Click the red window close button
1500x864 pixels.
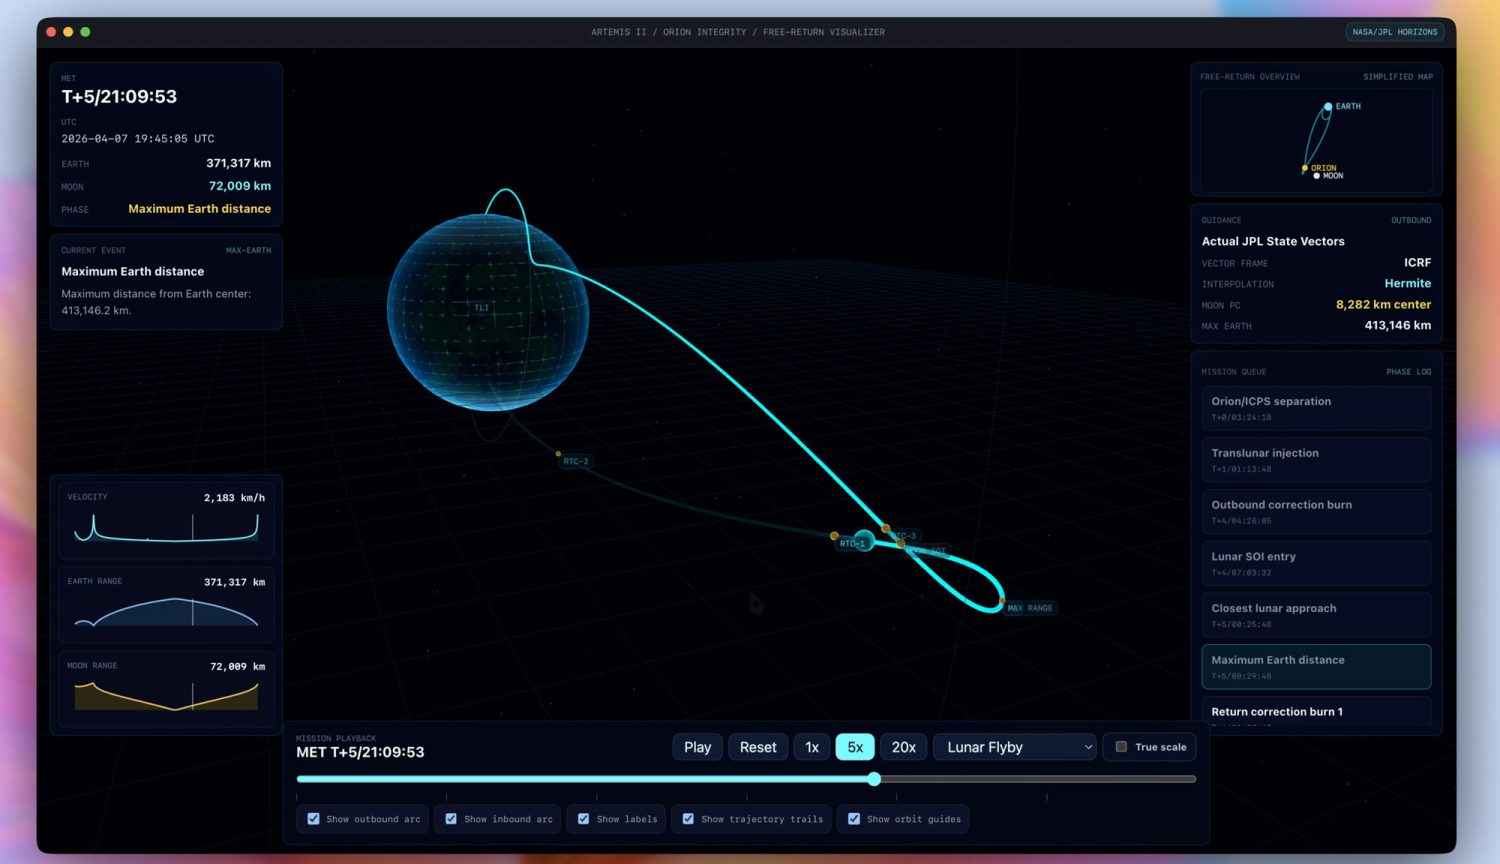coord(51,32)
